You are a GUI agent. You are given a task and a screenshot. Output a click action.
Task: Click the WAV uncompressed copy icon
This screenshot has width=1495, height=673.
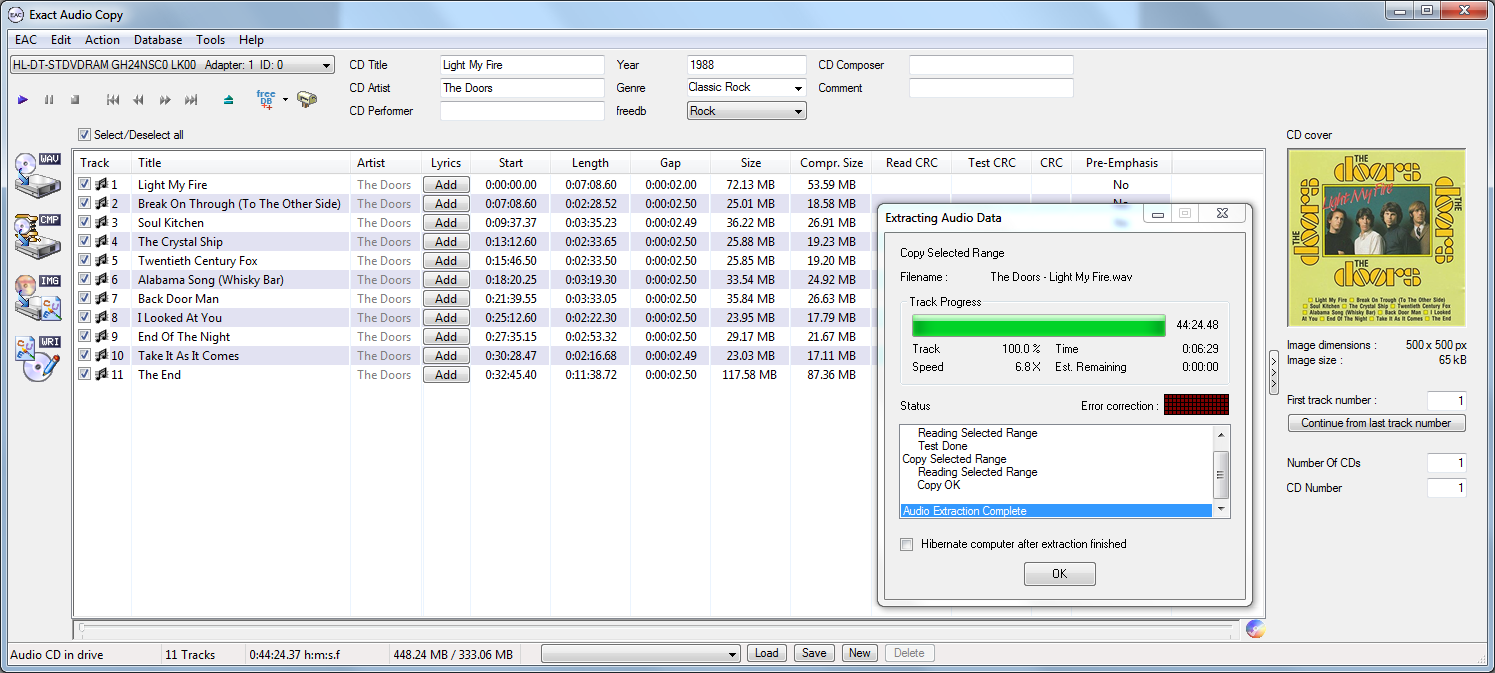pyautogui.click(x=38, y=176)
